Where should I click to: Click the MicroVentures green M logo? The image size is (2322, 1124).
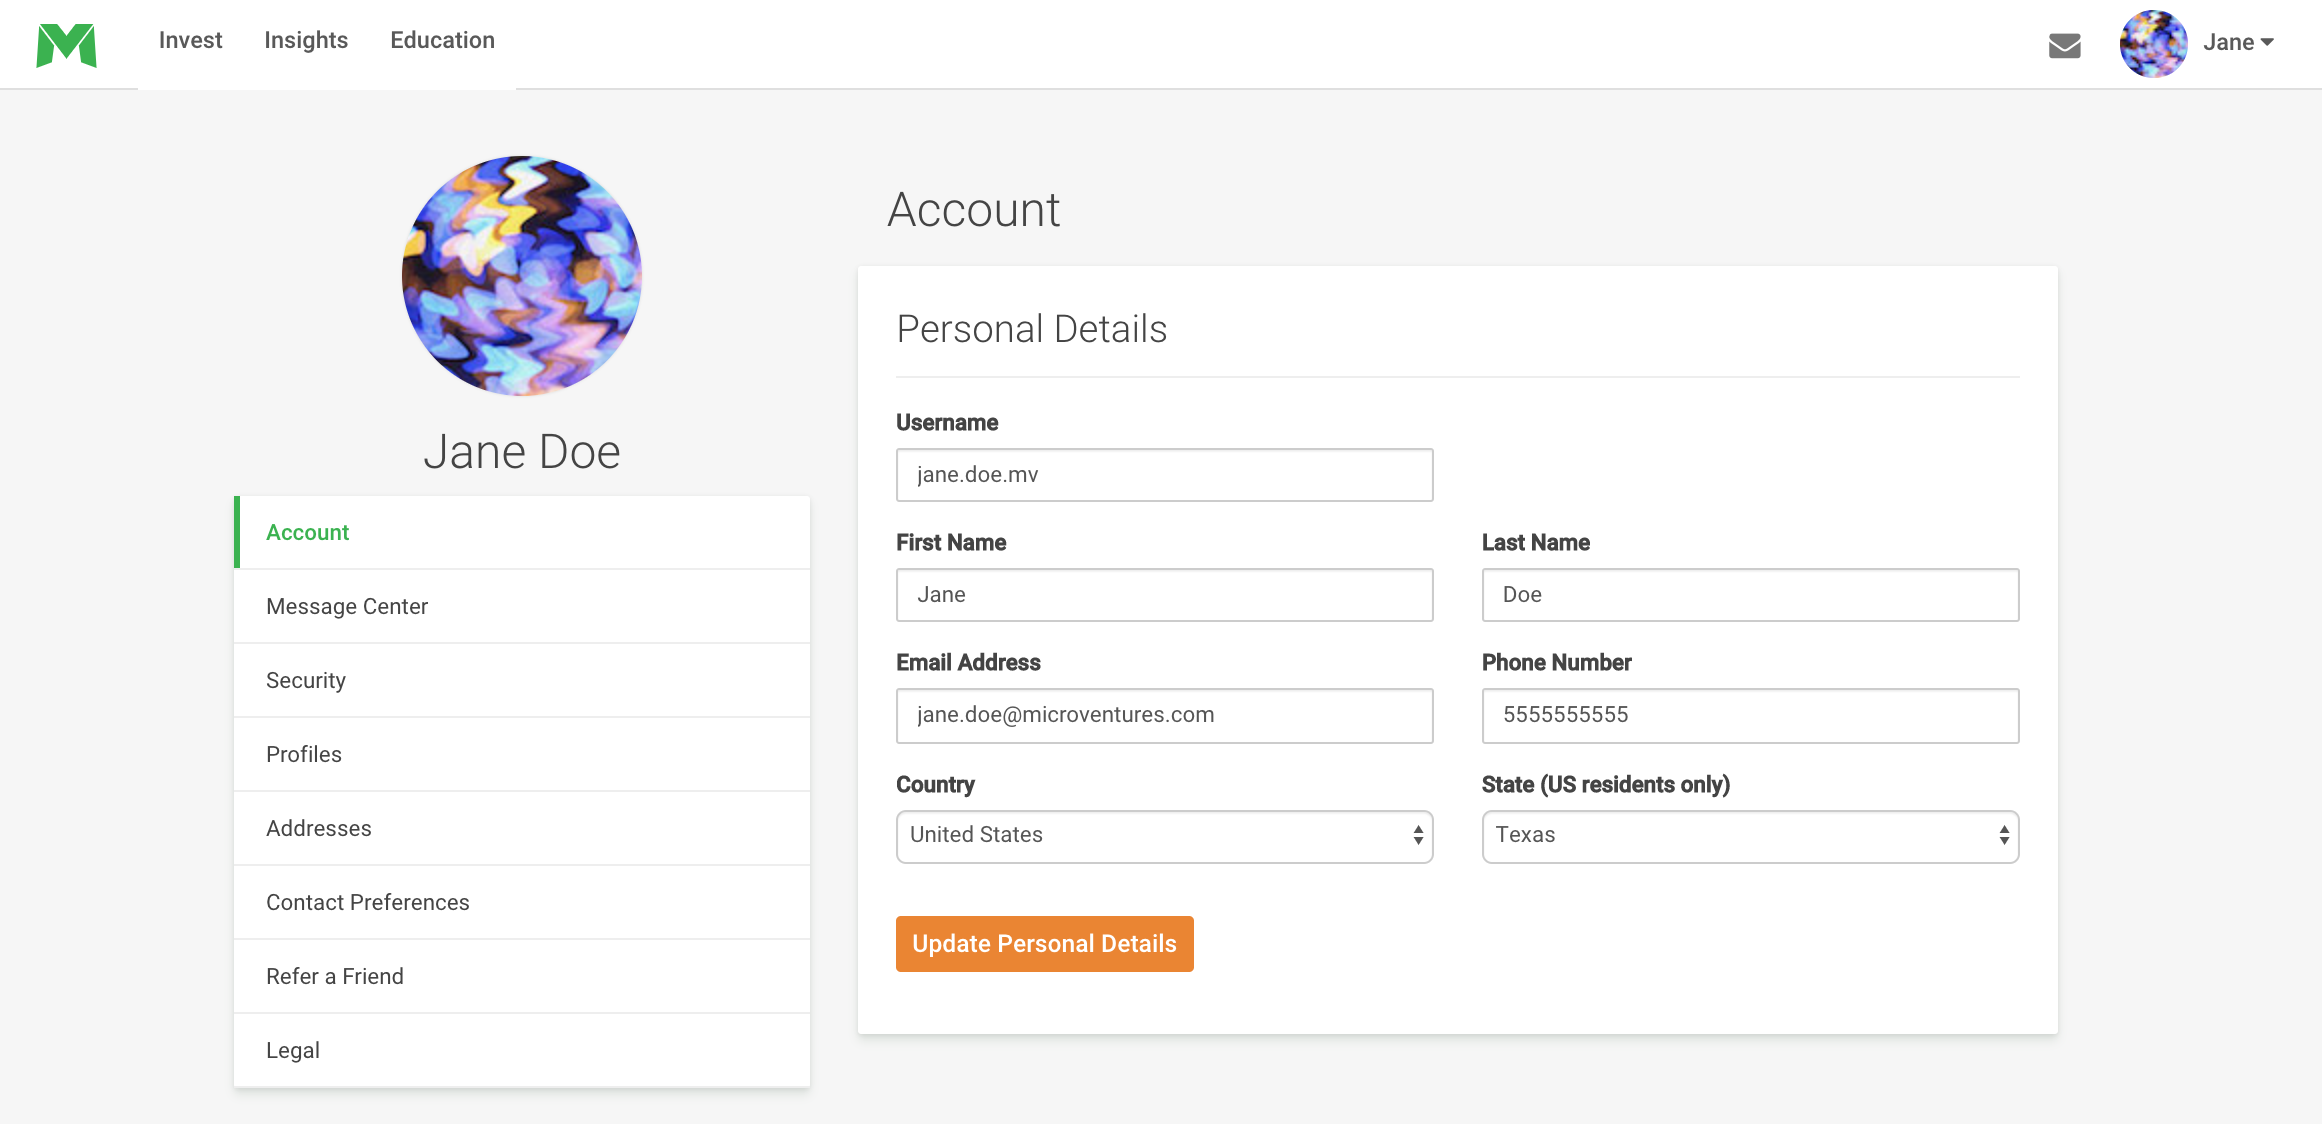click(66, 45)
